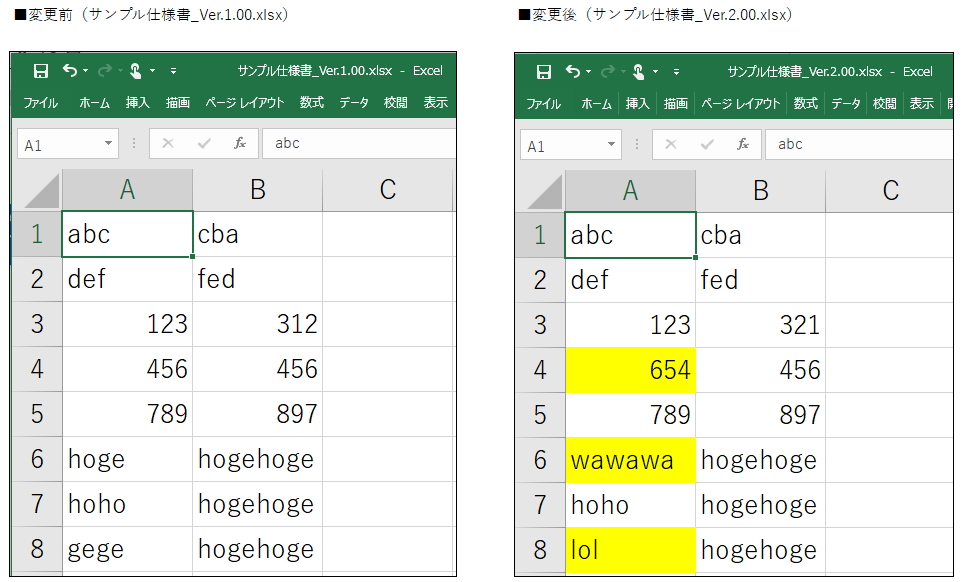Click Save icon in Ver.2.00 window
The width and height of the screenshot is (962, 582).
pyautogui.click(x=544, y=72)
